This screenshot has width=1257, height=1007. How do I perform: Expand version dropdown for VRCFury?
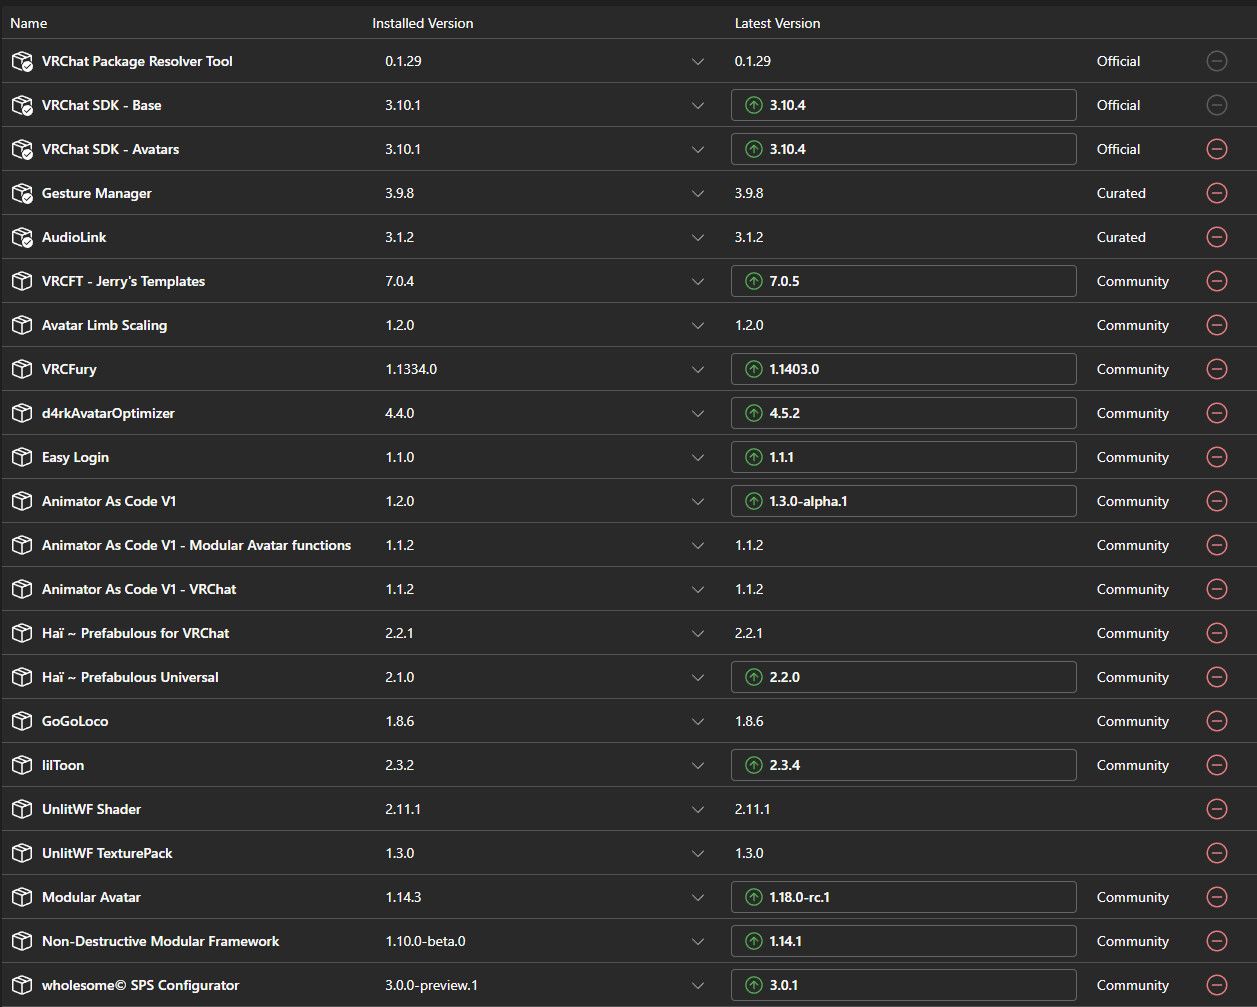click(x=698, y=370)
